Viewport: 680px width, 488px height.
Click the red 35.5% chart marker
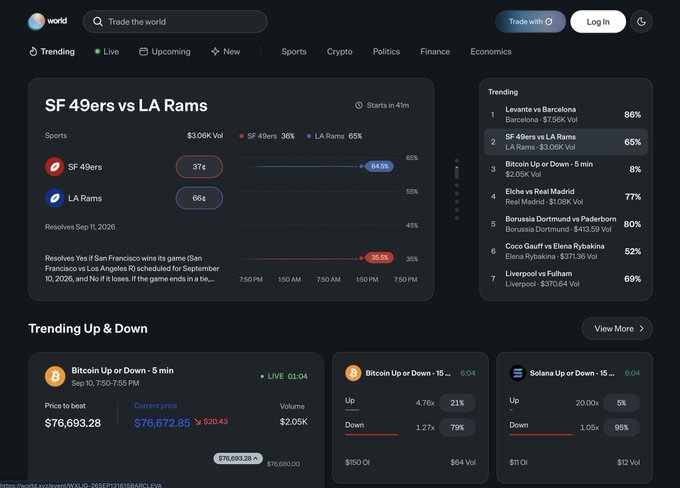pyautogui.click(x=379, y=258)
